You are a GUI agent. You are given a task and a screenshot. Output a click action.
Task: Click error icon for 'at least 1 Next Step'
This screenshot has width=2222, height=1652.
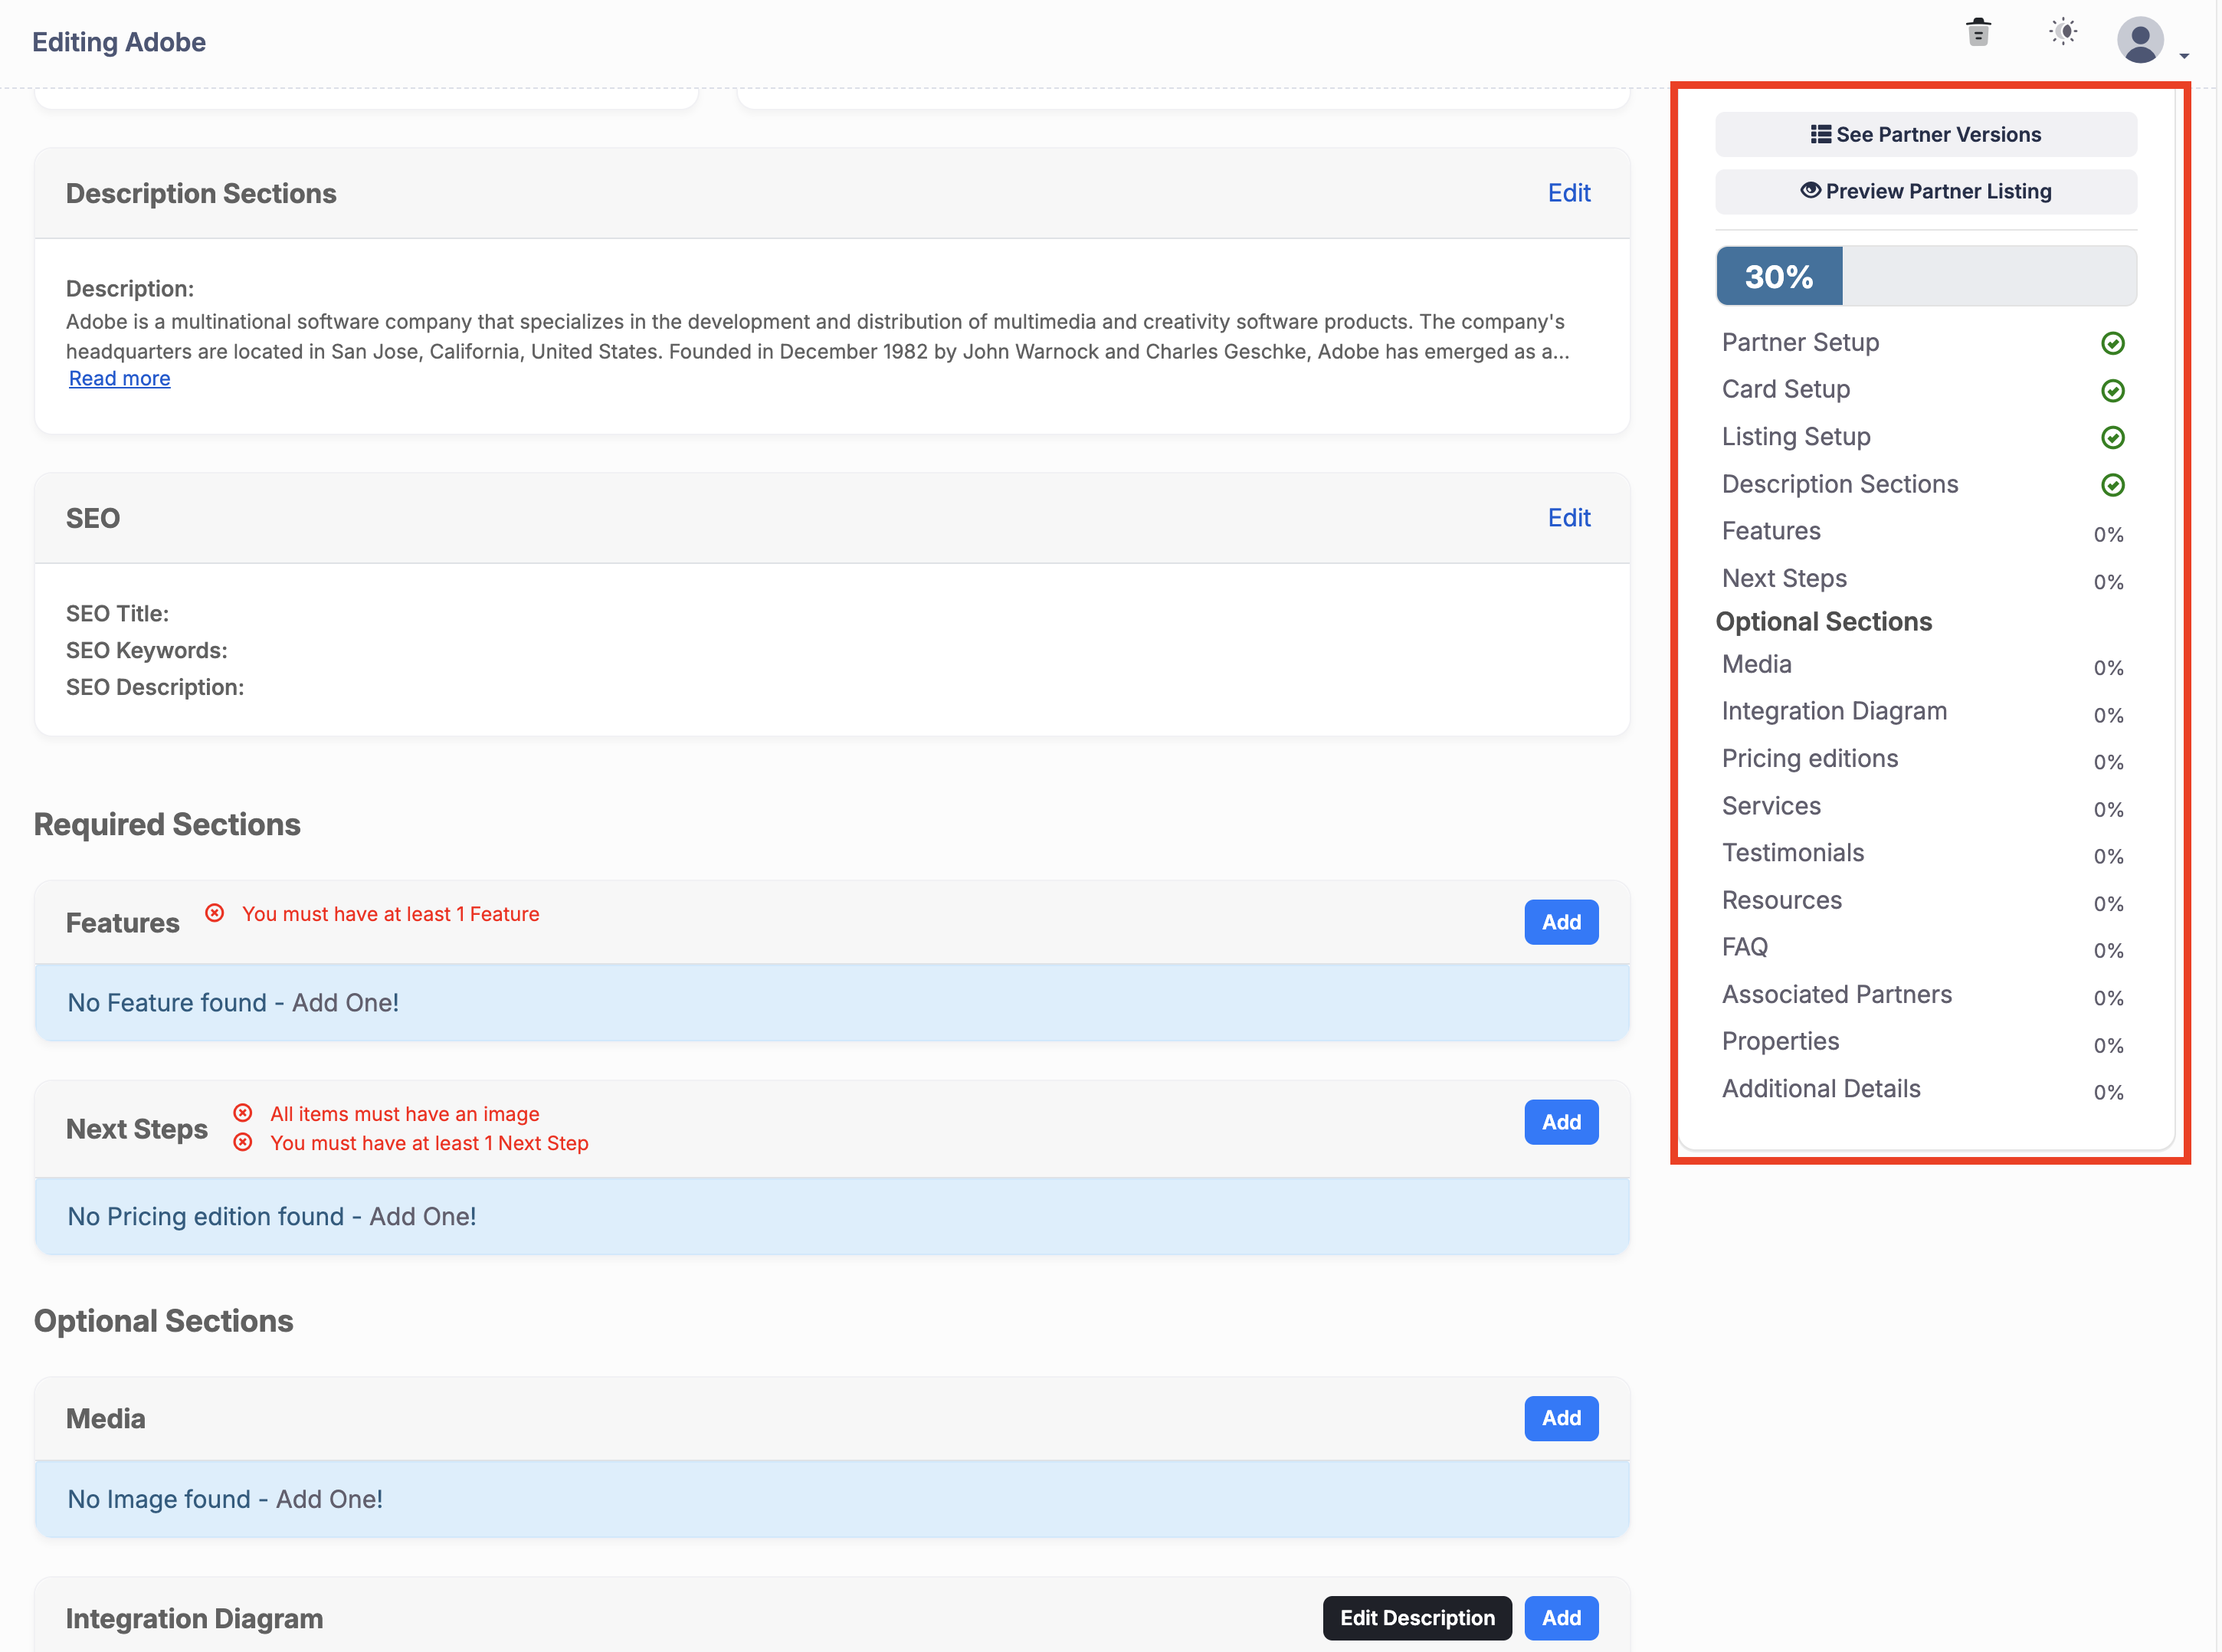[x=242, y=1142]
